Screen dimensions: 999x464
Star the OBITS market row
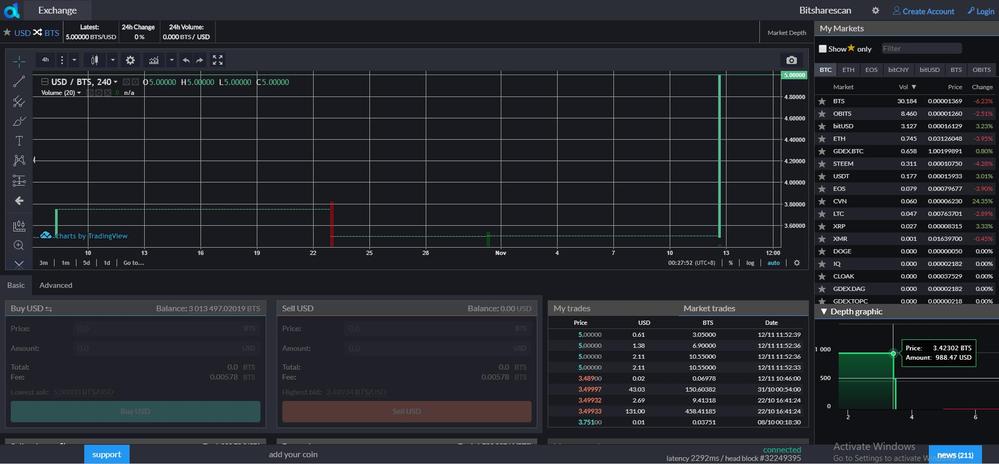tap(822, 113)
